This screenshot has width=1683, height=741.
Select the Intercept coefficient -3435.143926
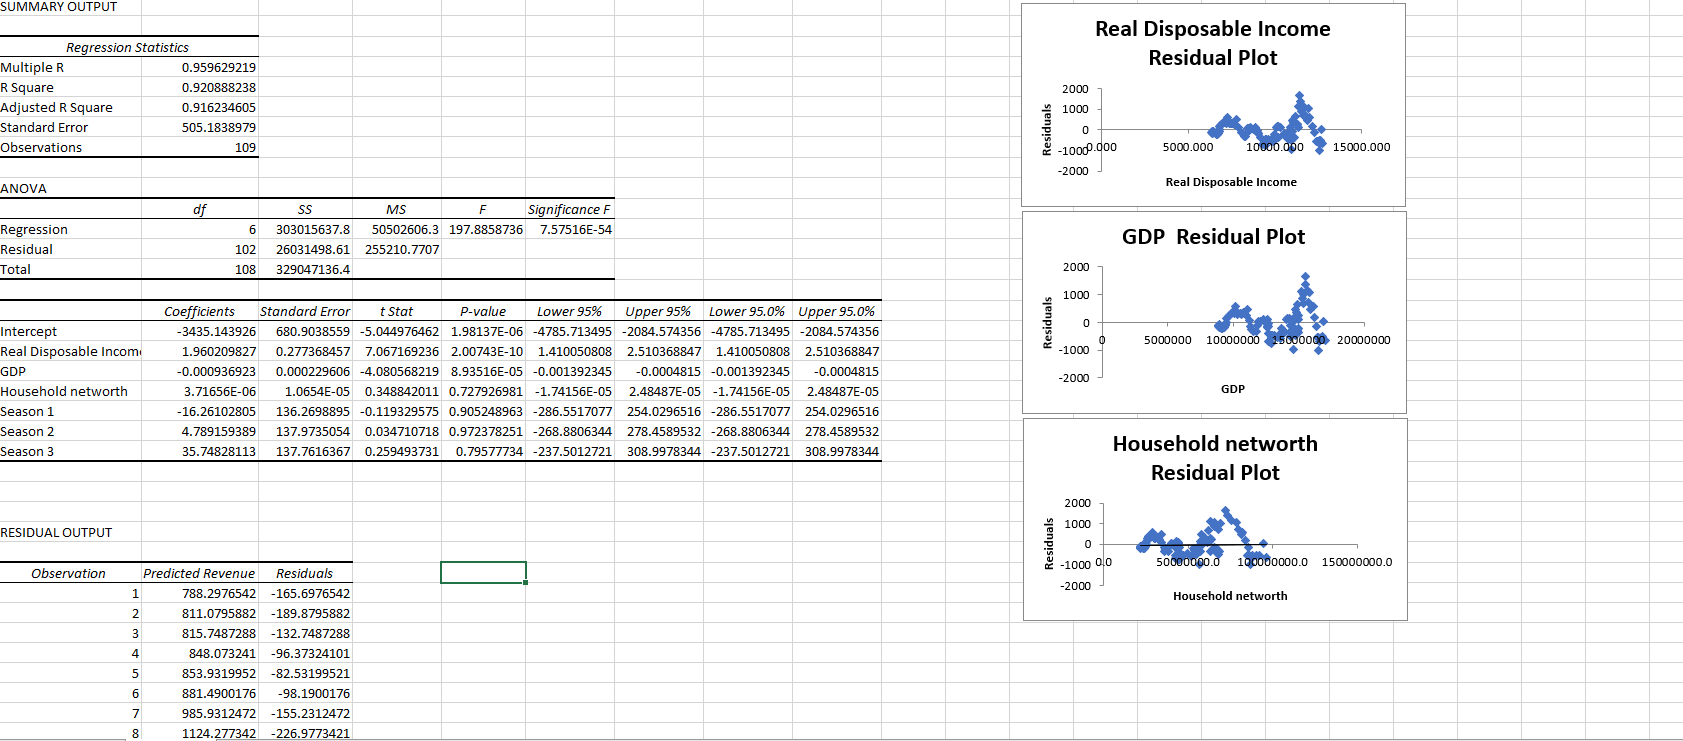tap(216, 332)
